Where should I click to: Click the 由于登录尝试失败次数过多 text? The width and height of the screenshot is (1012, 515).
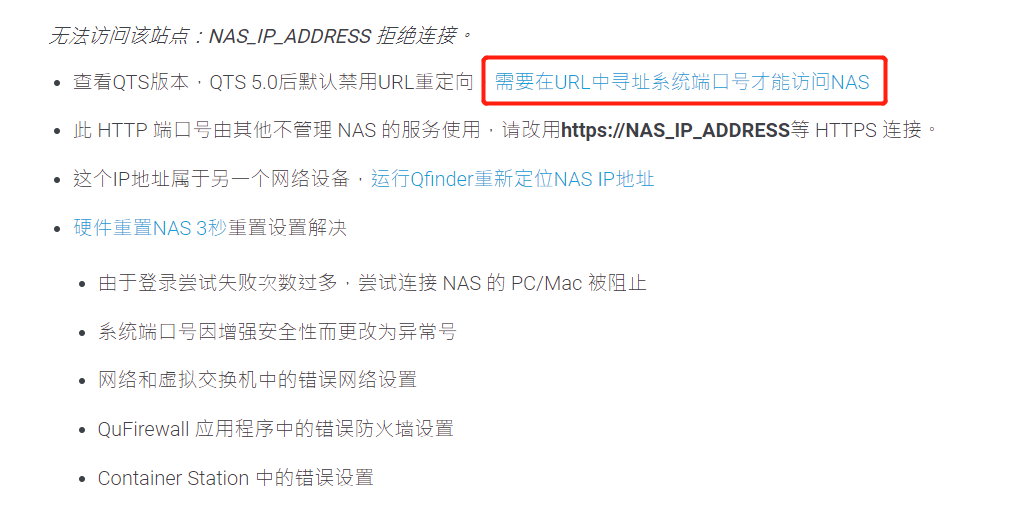218,283
